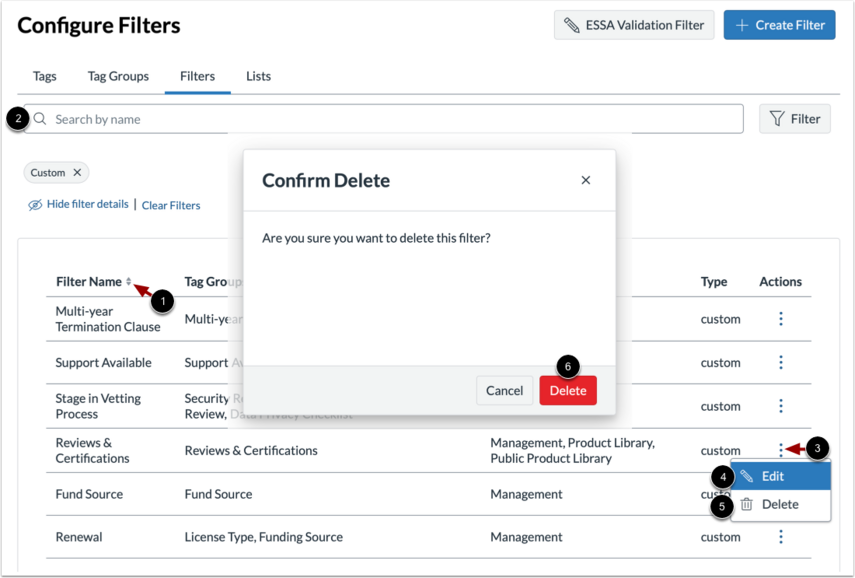Click the Support Available filter name
This screenshot has height=578, width=855.
pos(104,363)
